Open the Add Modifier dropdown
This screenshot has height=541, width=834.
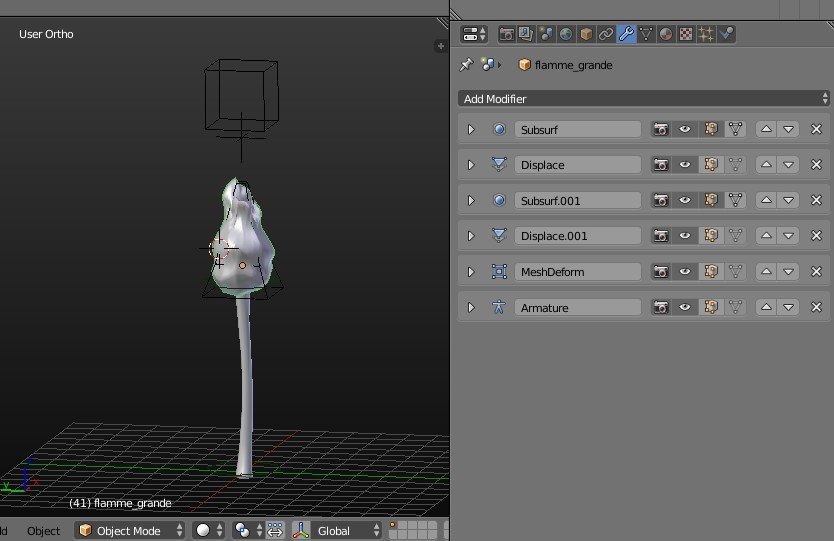(x=644, y=98)
